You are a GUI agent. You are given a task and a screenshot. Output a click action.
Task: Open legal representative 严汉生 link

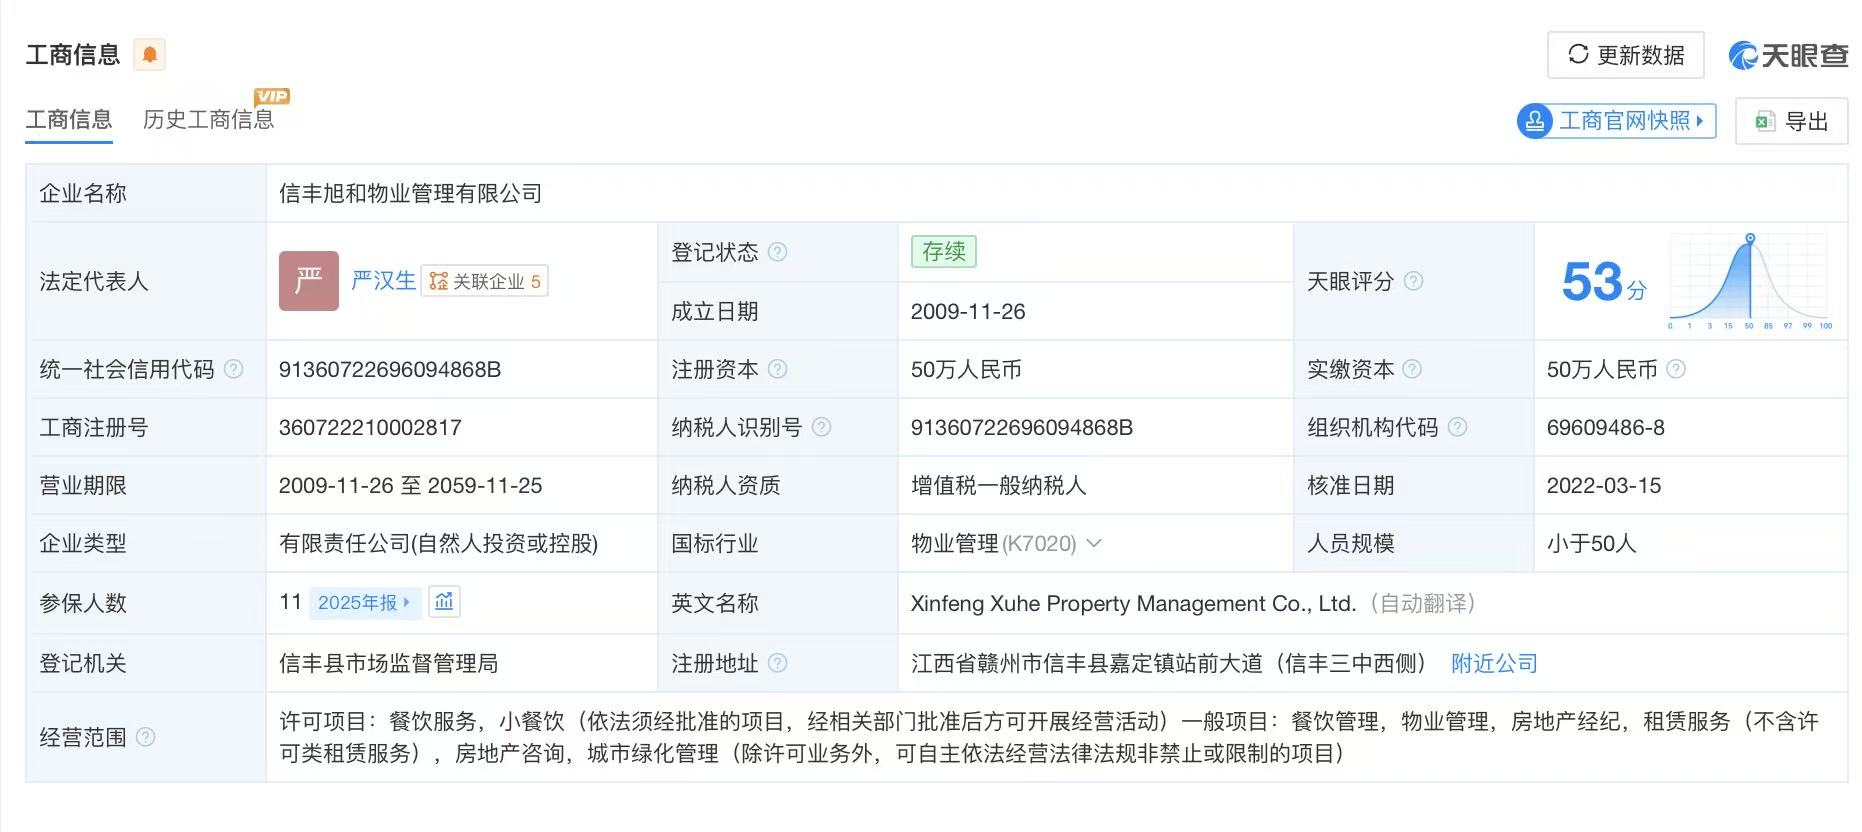coord(383,281)
